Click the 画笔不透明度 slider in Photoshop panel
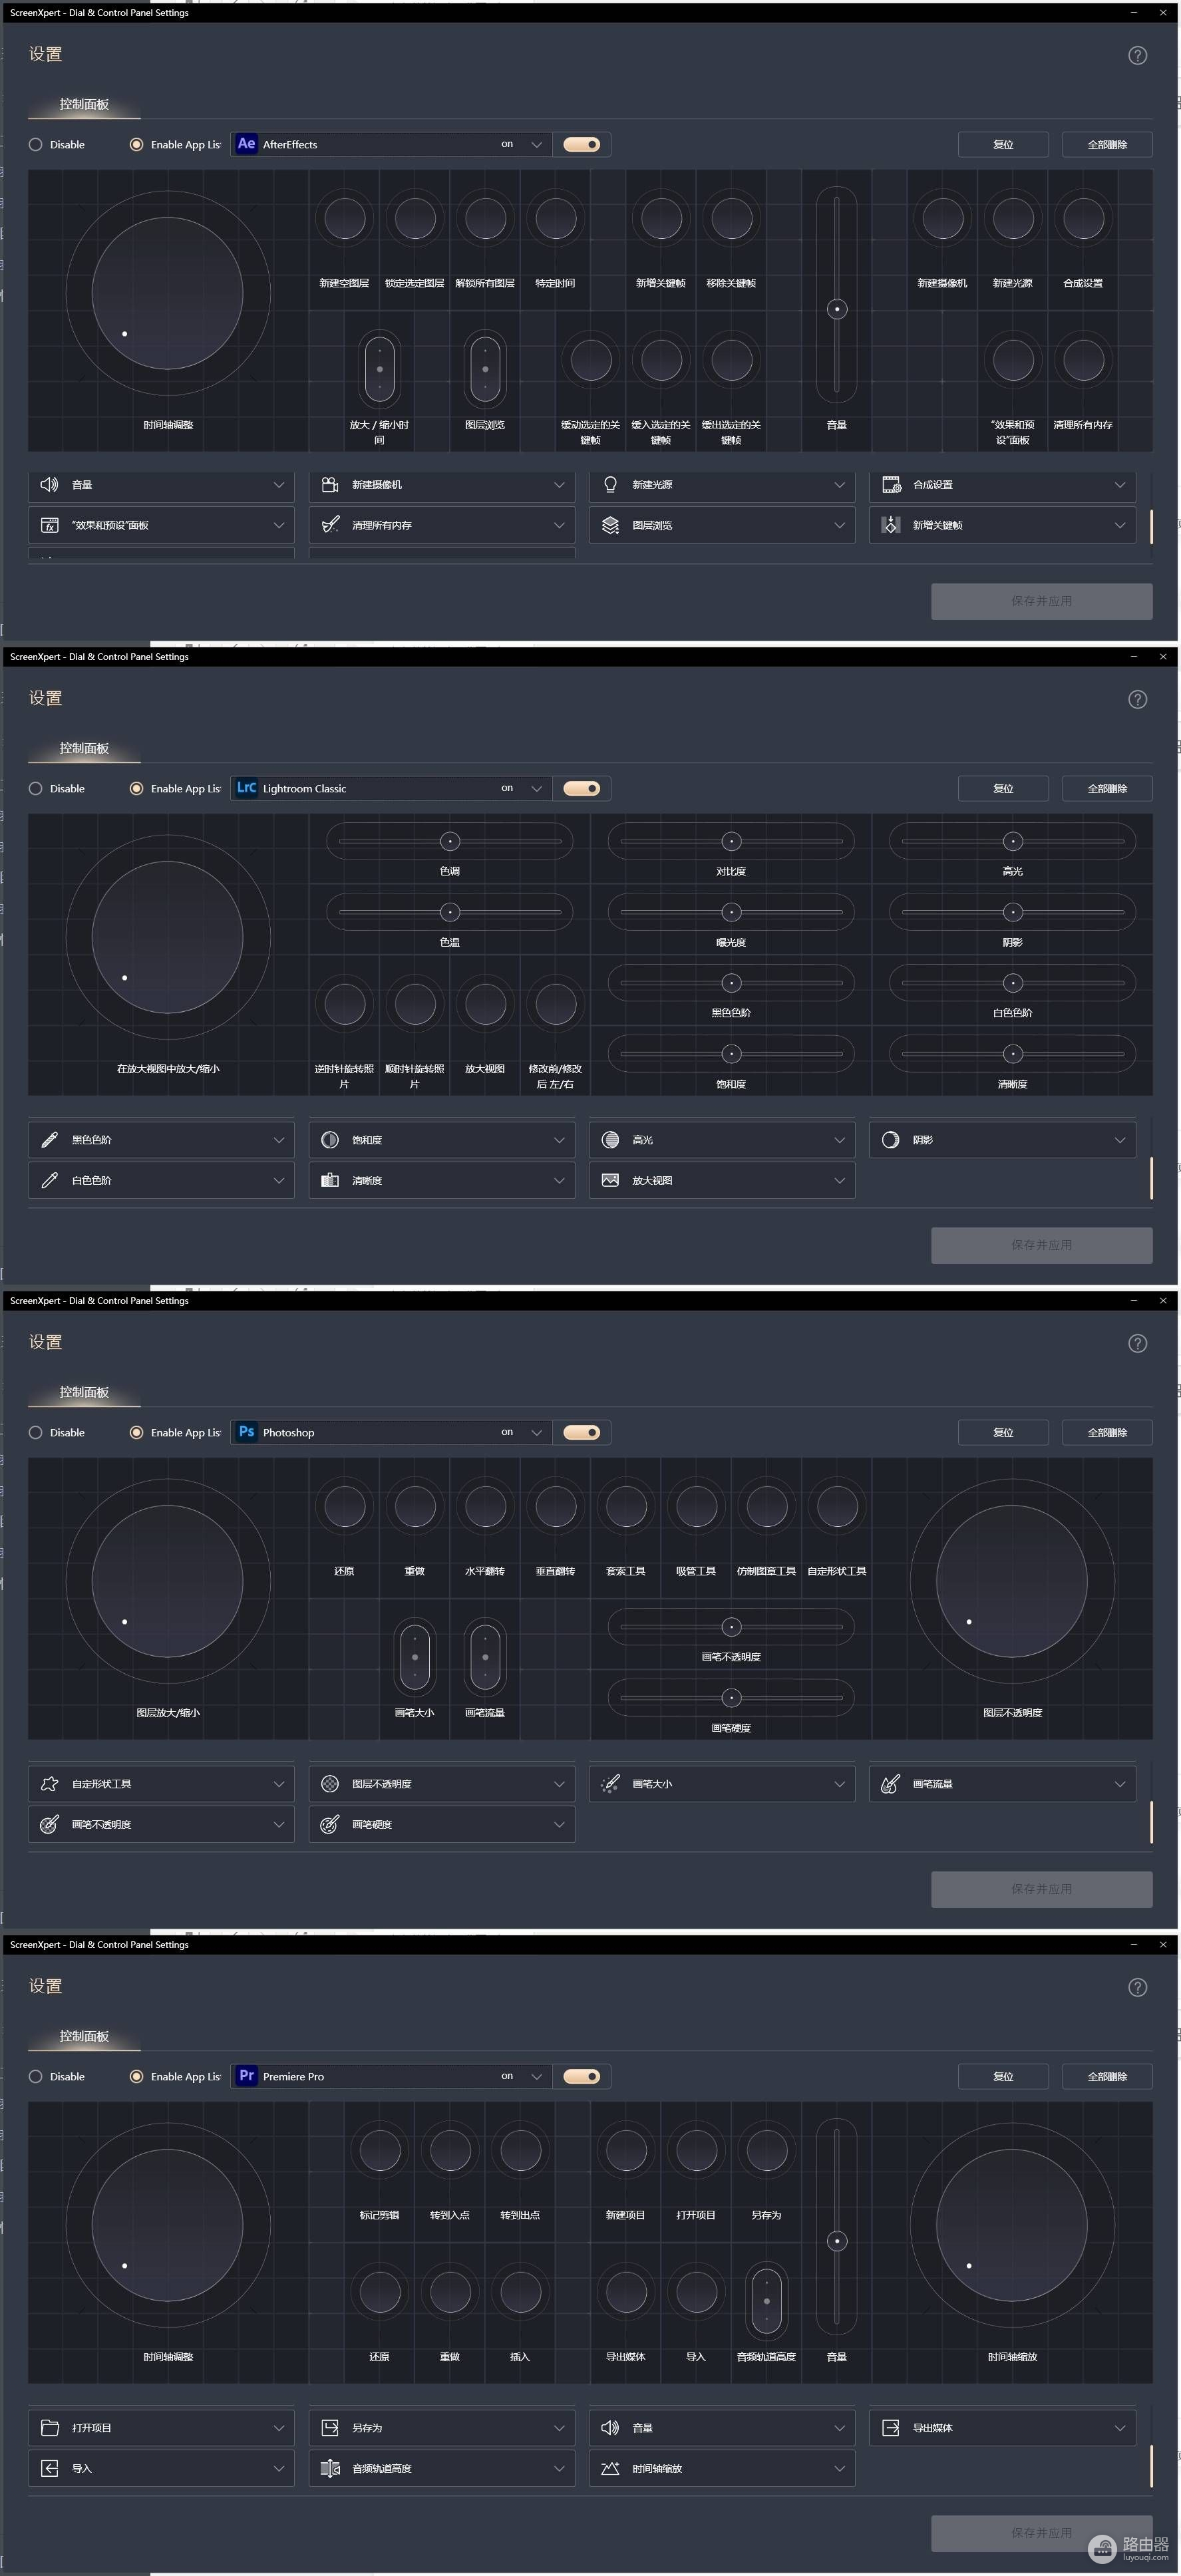This screenshot has height=2576, width=1181. click(731, 1627)
